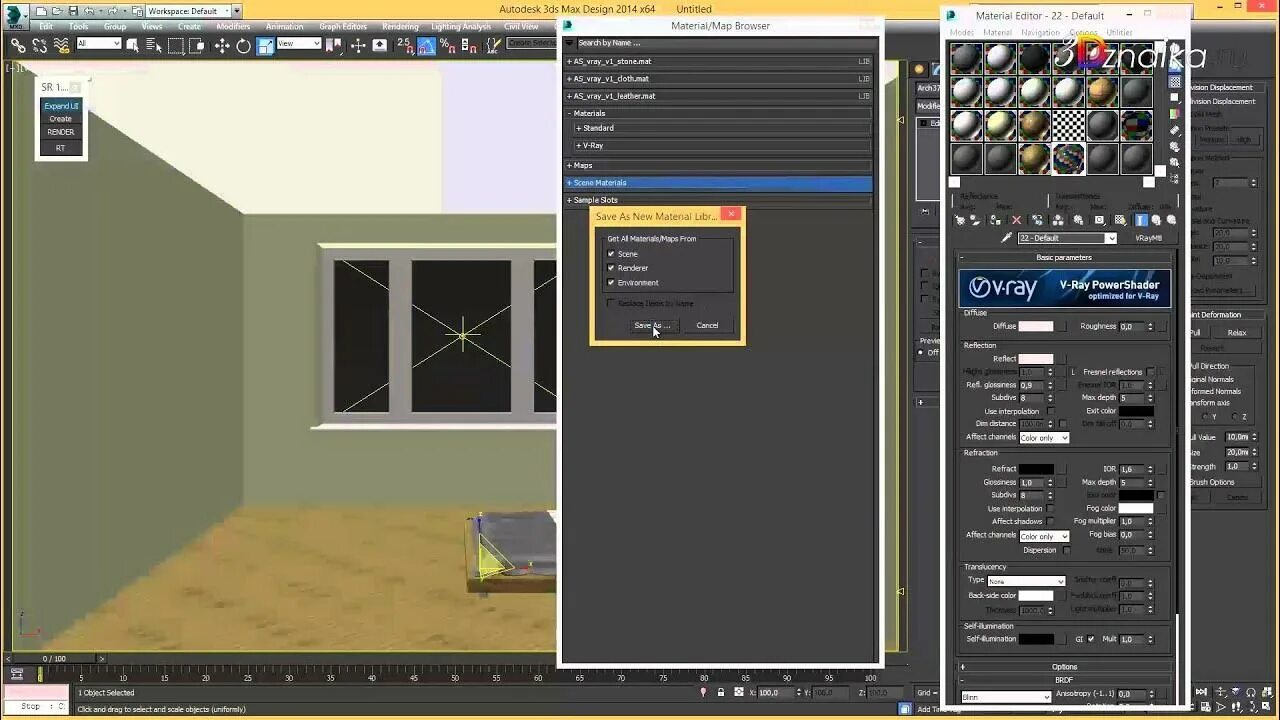
Task: Click the red Reset Map/Material X icon
Action: tap(1017, 220)
